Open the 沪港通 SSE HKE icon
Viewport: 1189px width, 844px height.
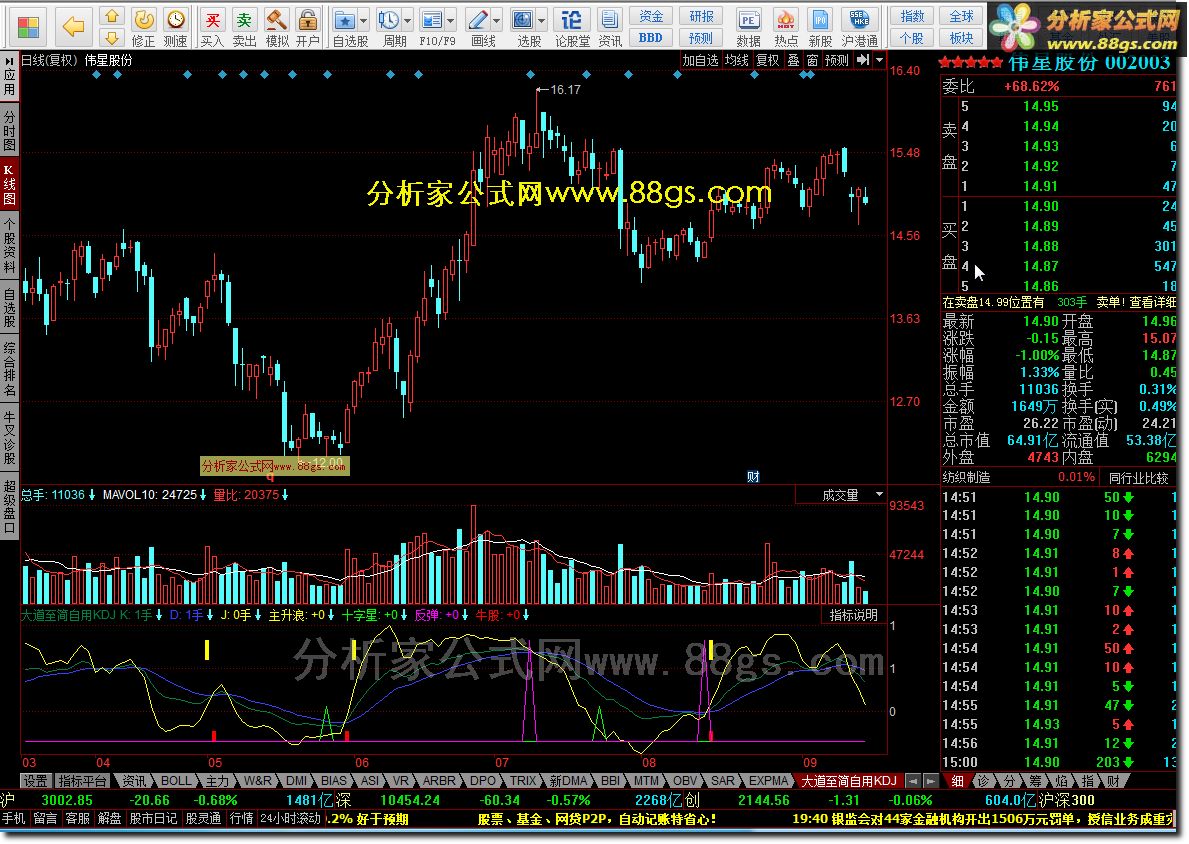[x=859, y=20]
